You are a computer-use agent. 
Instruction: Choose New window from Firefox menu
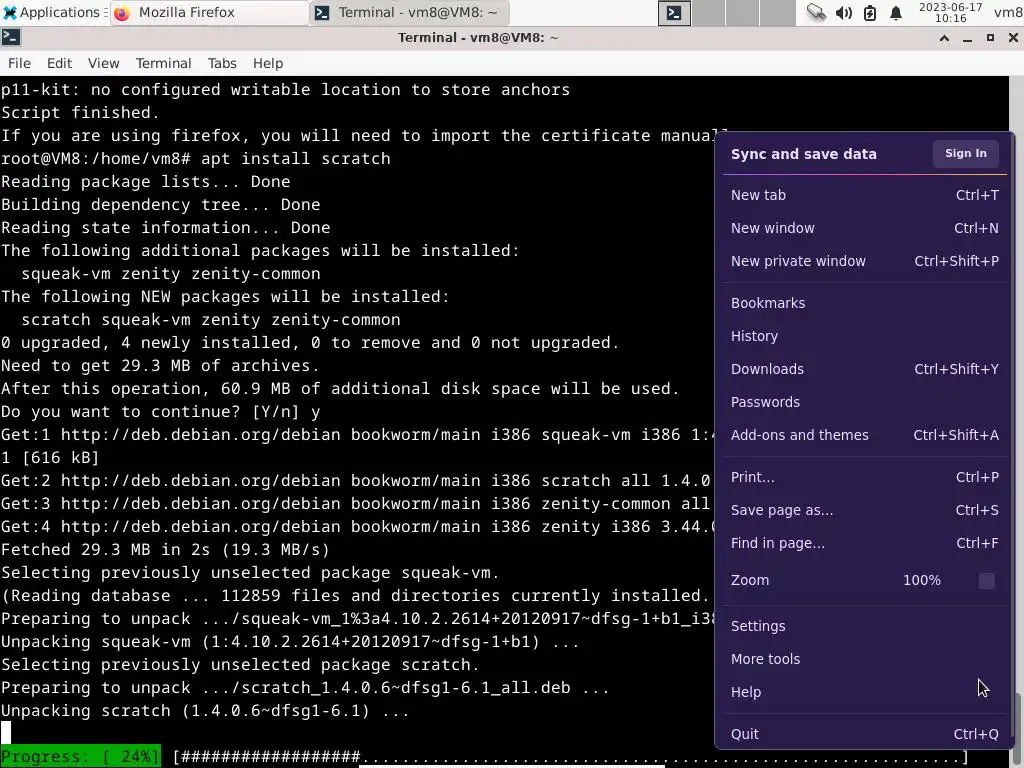pyautogui.click(x=865, y=228)
